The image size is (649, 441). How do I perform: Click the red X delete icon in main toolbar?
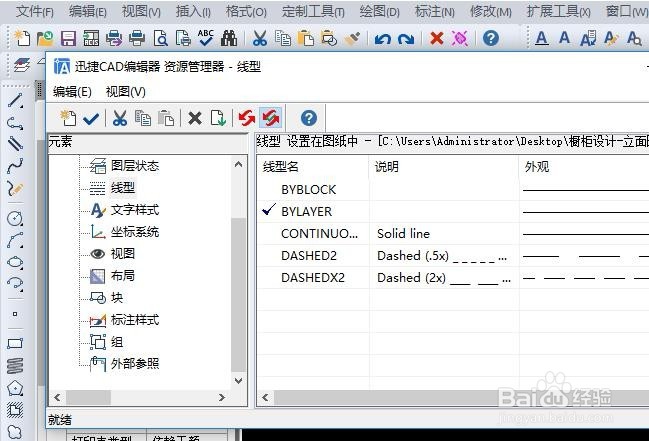pyautogui.click(x=437, y=39)
